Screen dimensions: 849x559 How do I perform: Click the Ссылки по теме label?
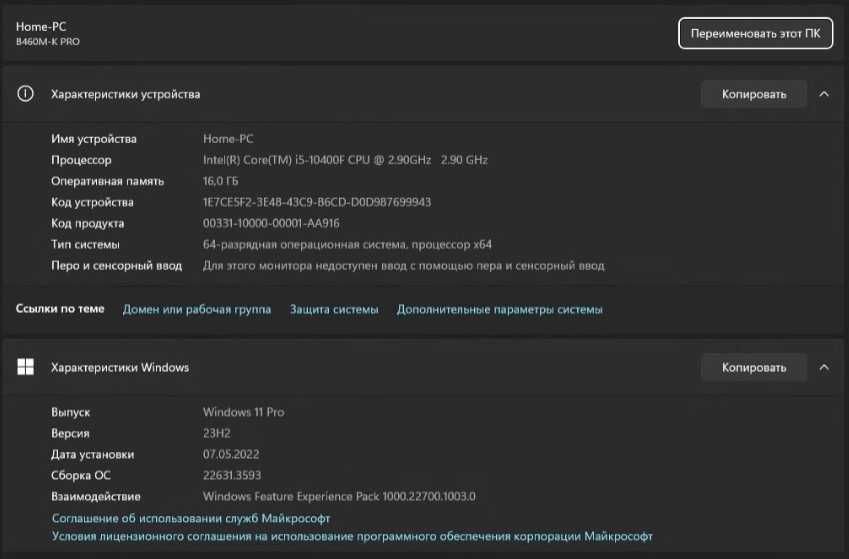(x=60, y=308)
